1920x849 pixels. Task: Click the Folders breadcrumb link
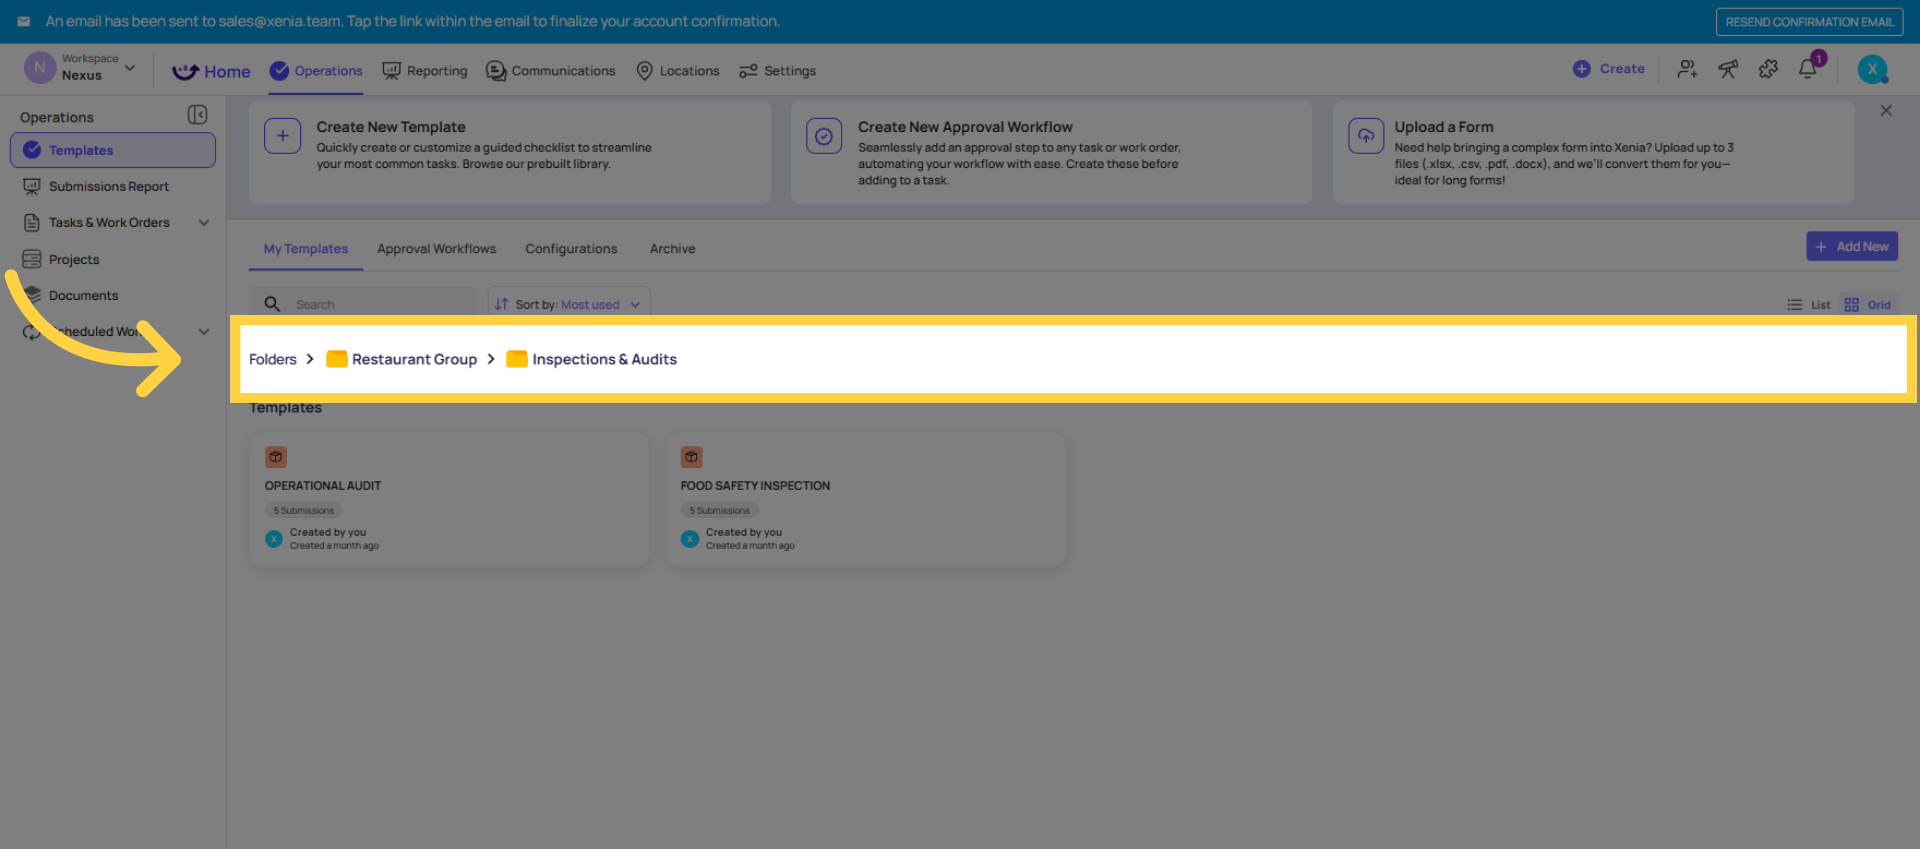tap(273, 359)
